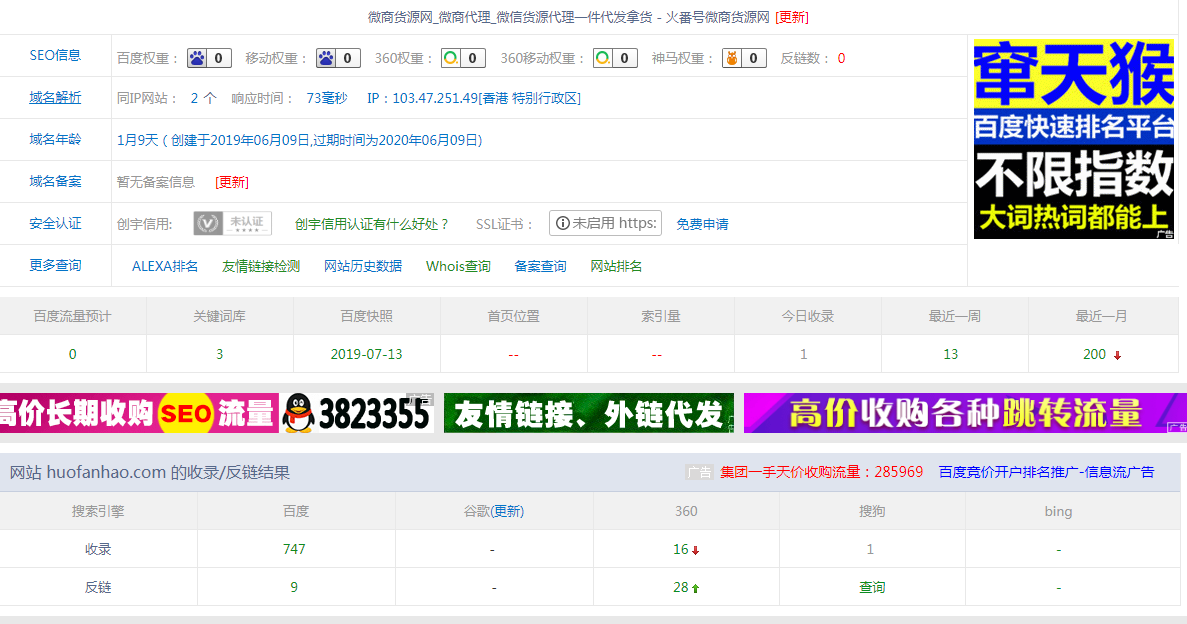This screenshot has width=1187, height=624.
Task: Click the 搜索引擎 column header
Action: coord(98,511)
